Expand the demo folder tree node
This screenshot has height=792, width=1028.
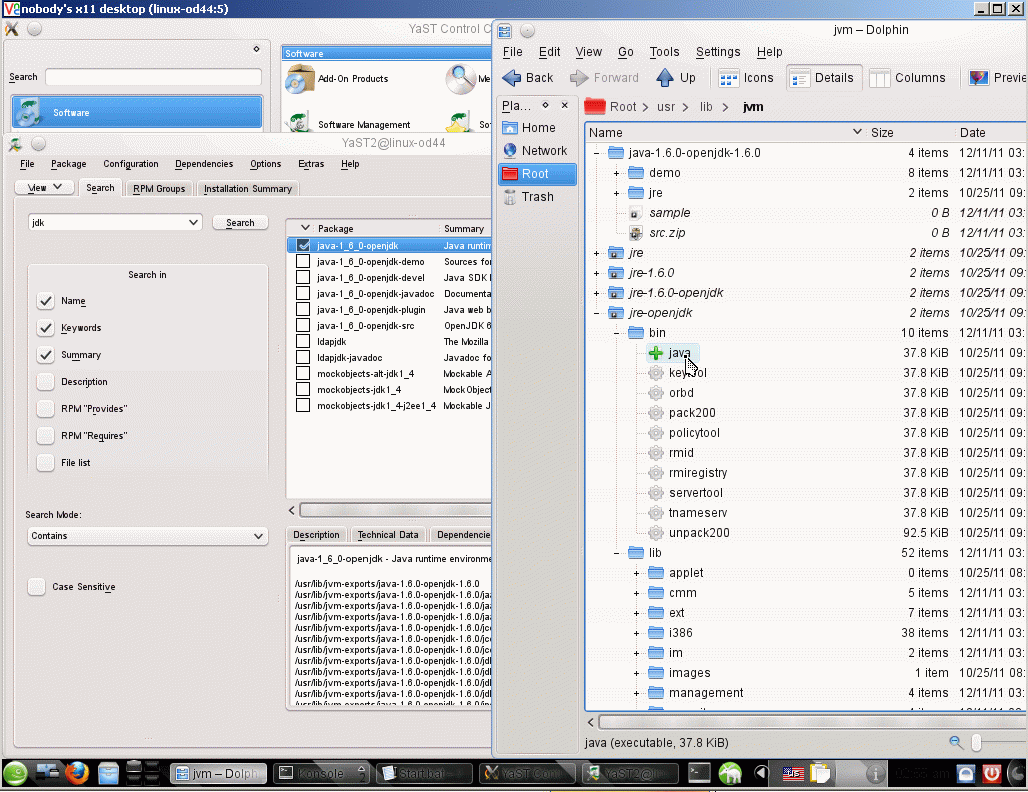pyautogui.click(x=616, y=173)
